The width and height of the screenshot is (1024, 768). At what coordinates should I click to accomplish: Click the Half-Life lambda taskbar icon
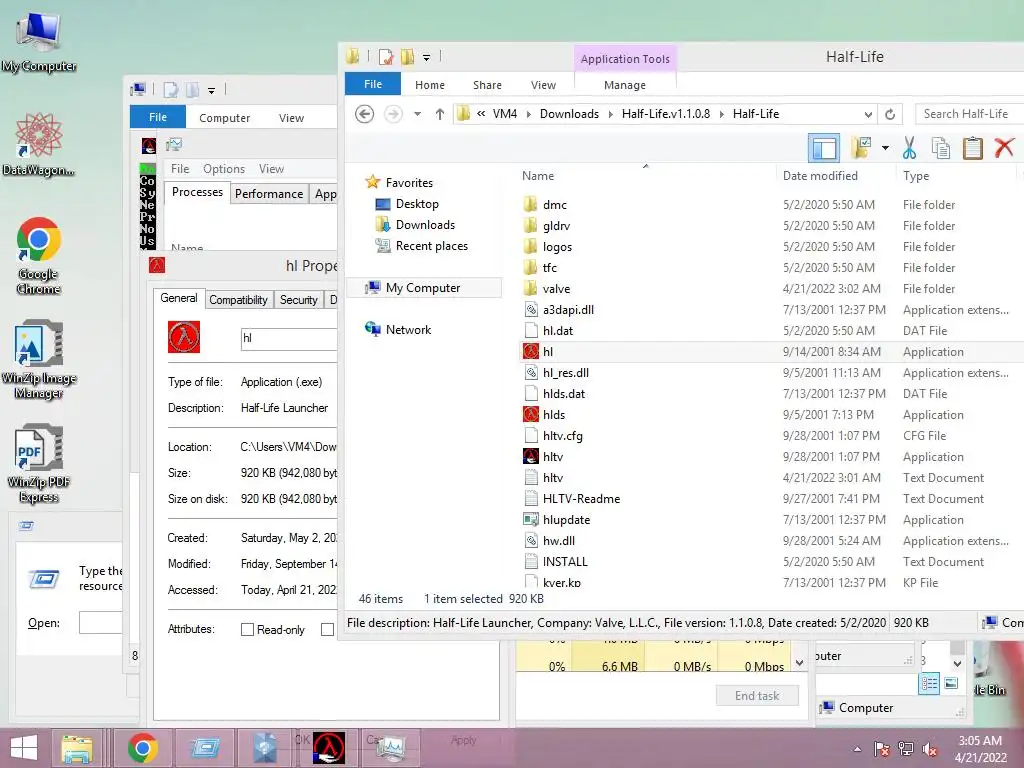pos(328,748)
